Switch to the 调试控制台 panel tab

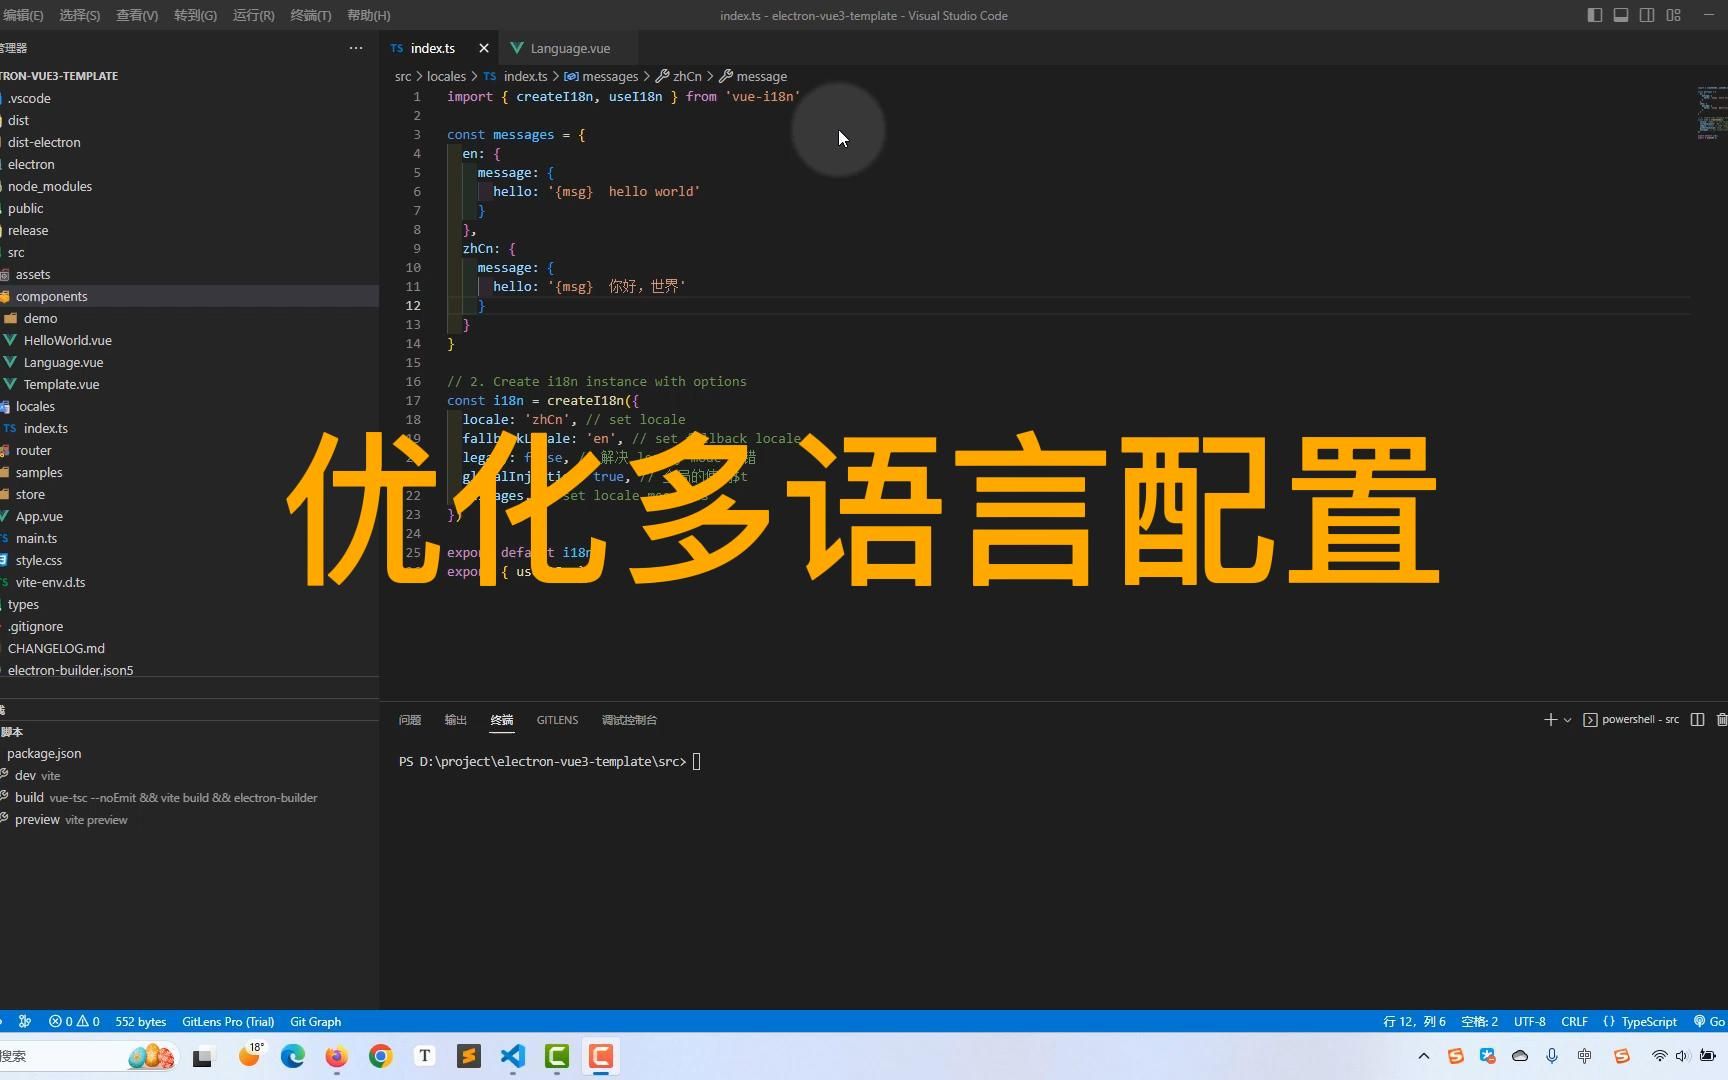[629, 720]
